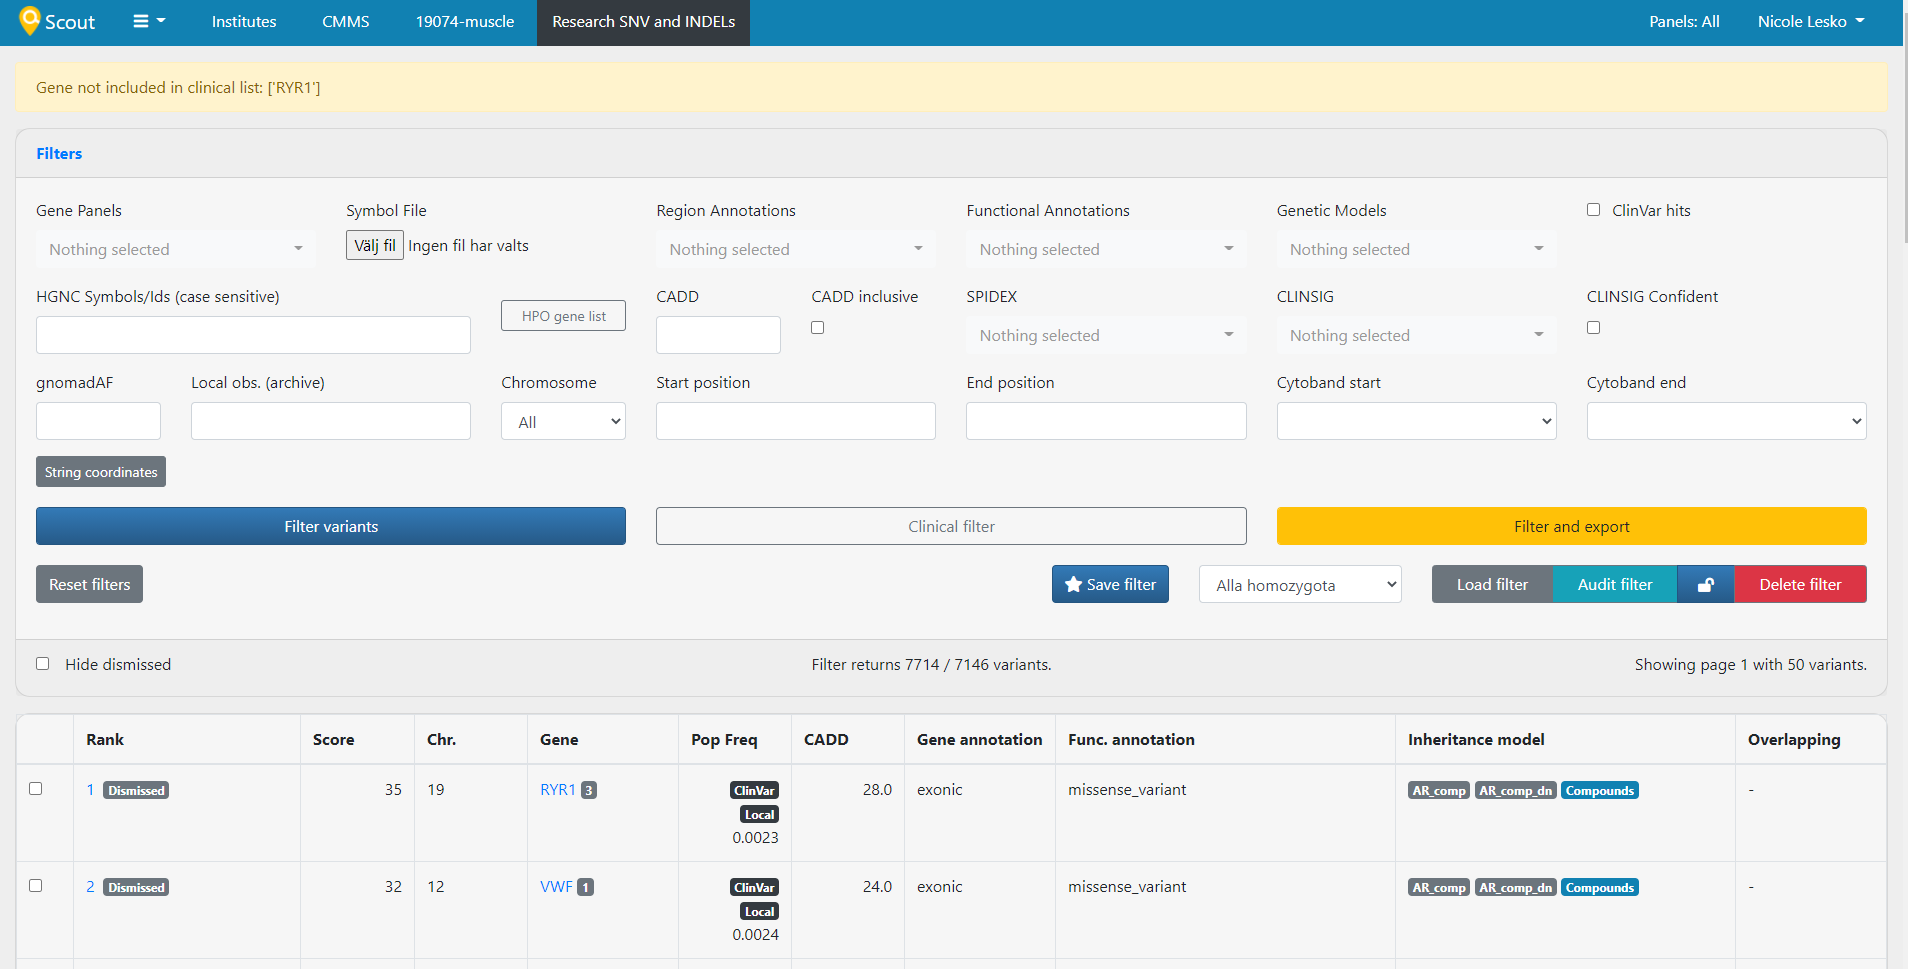
Task: Click the HGNC Symbols/Ids input field
Action: pyautogui.click(x=253, y=335)
